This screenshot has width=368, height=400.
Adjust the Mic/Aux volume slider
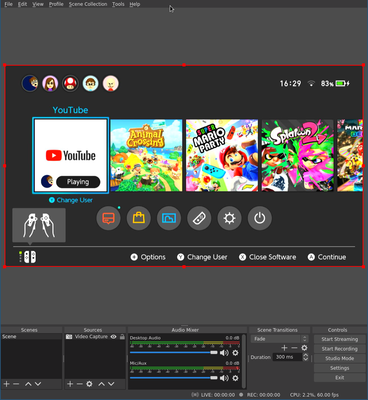click(173, 378)
